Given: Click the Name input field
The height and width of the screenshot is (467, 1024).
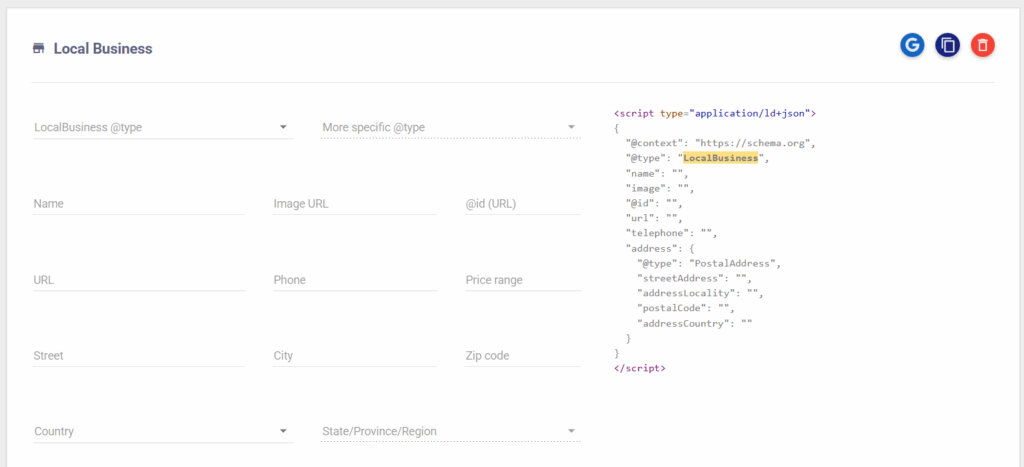Looking at the screenshot, I should coord(138,204).
